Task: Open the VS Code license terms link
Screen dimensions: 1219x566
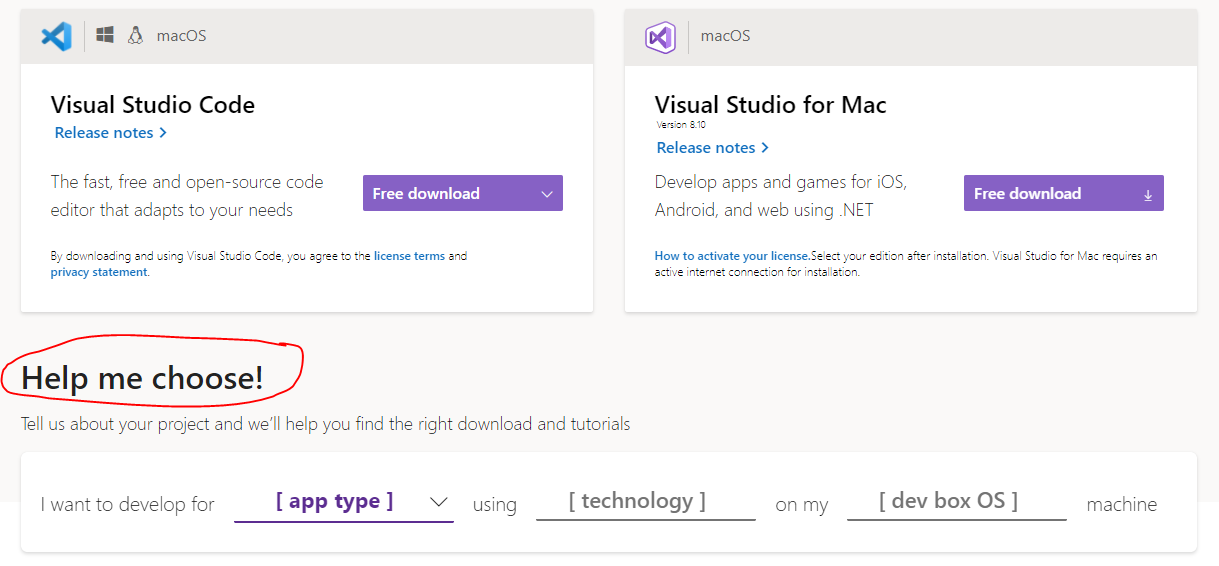Action: tap(409, 256)
